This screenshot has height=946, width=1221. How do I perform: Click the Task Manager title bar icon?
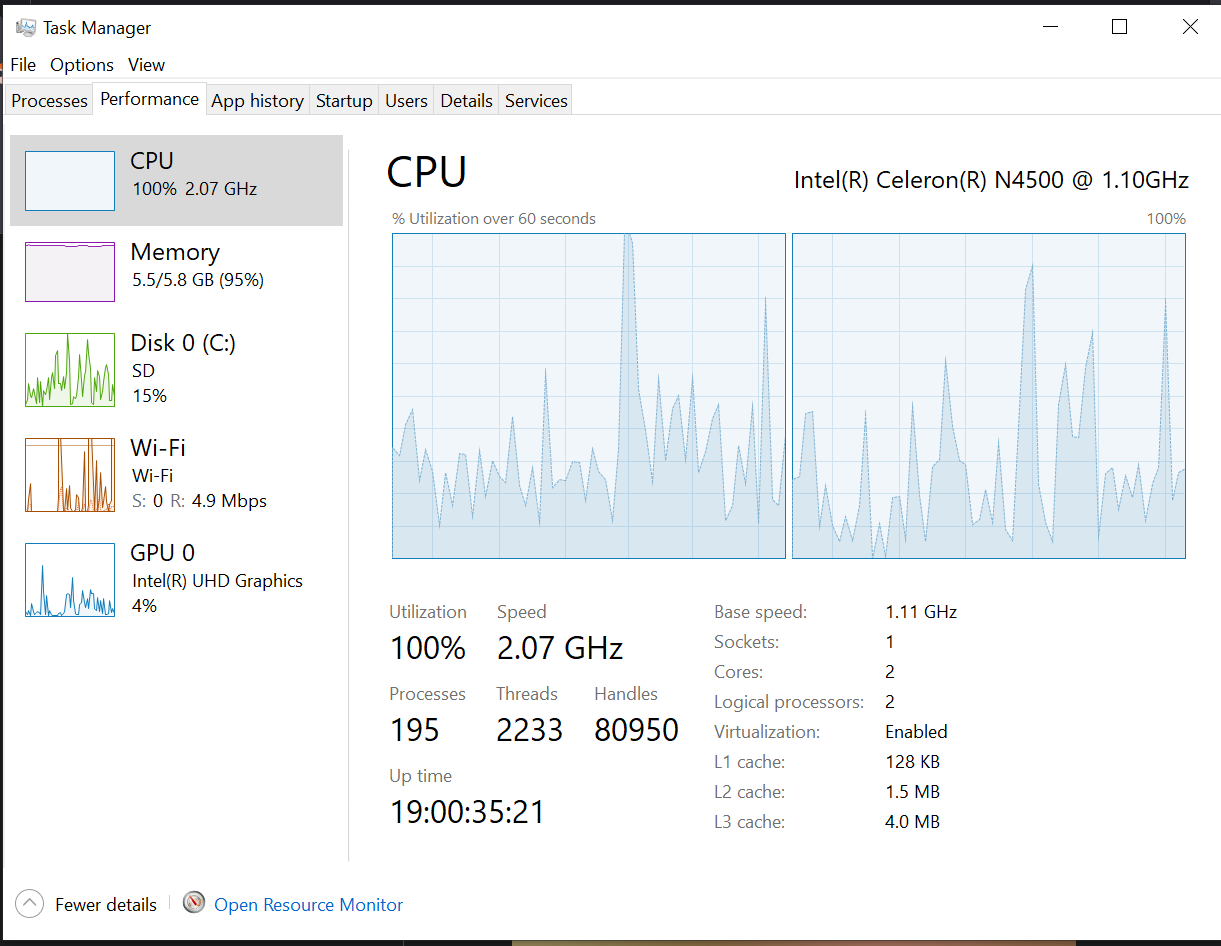(x=26, y=27)
